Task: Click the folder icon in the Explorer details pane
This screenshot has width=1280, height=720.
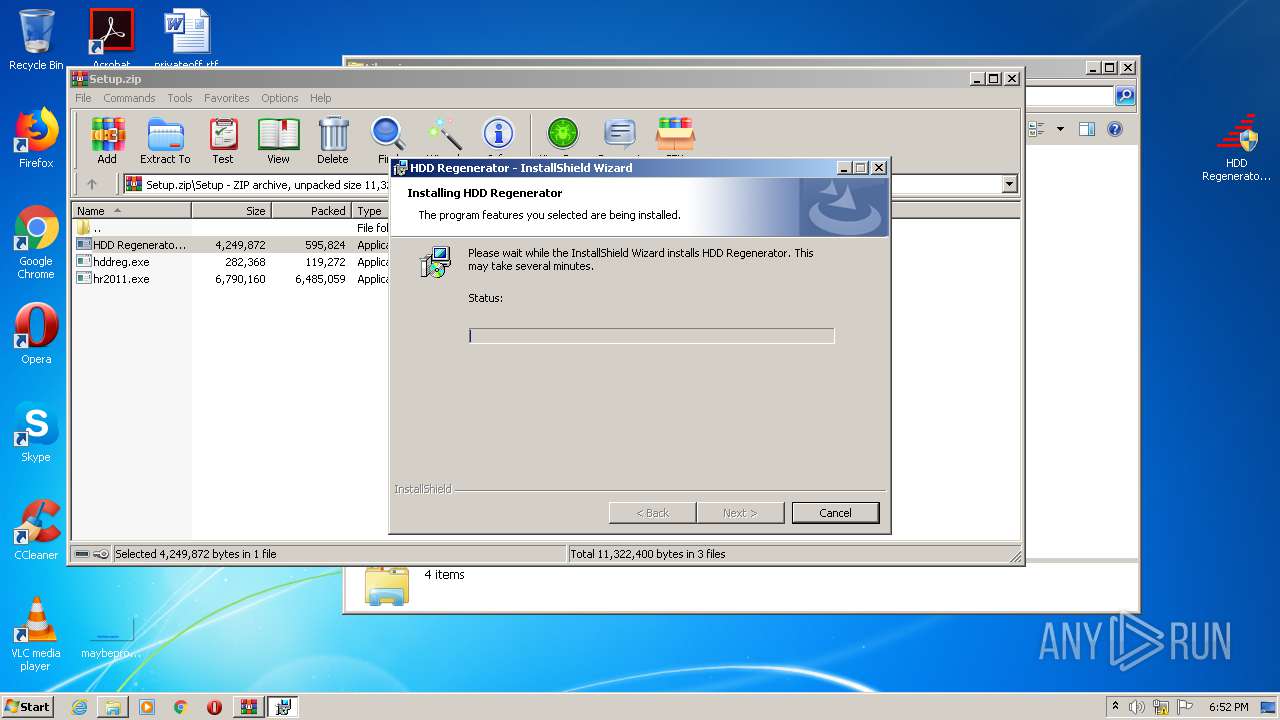Action: point(387,585)
